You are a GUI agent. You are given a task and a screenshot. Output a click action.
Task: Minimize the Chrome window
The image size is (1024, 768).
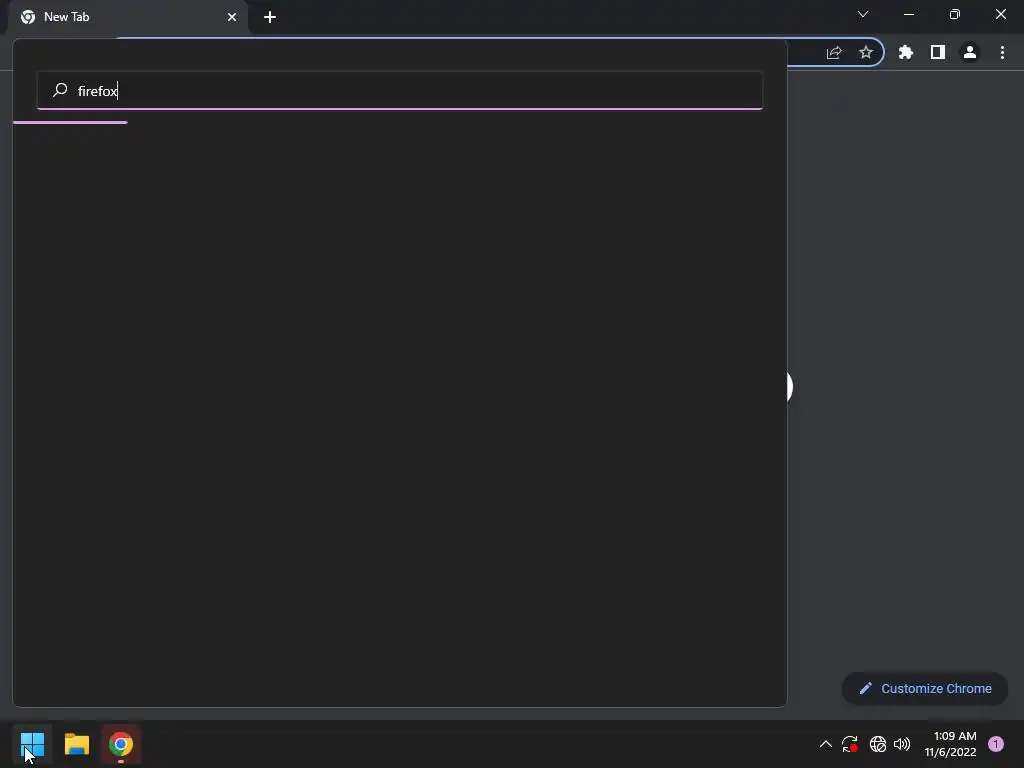click(x=908, y=14)
